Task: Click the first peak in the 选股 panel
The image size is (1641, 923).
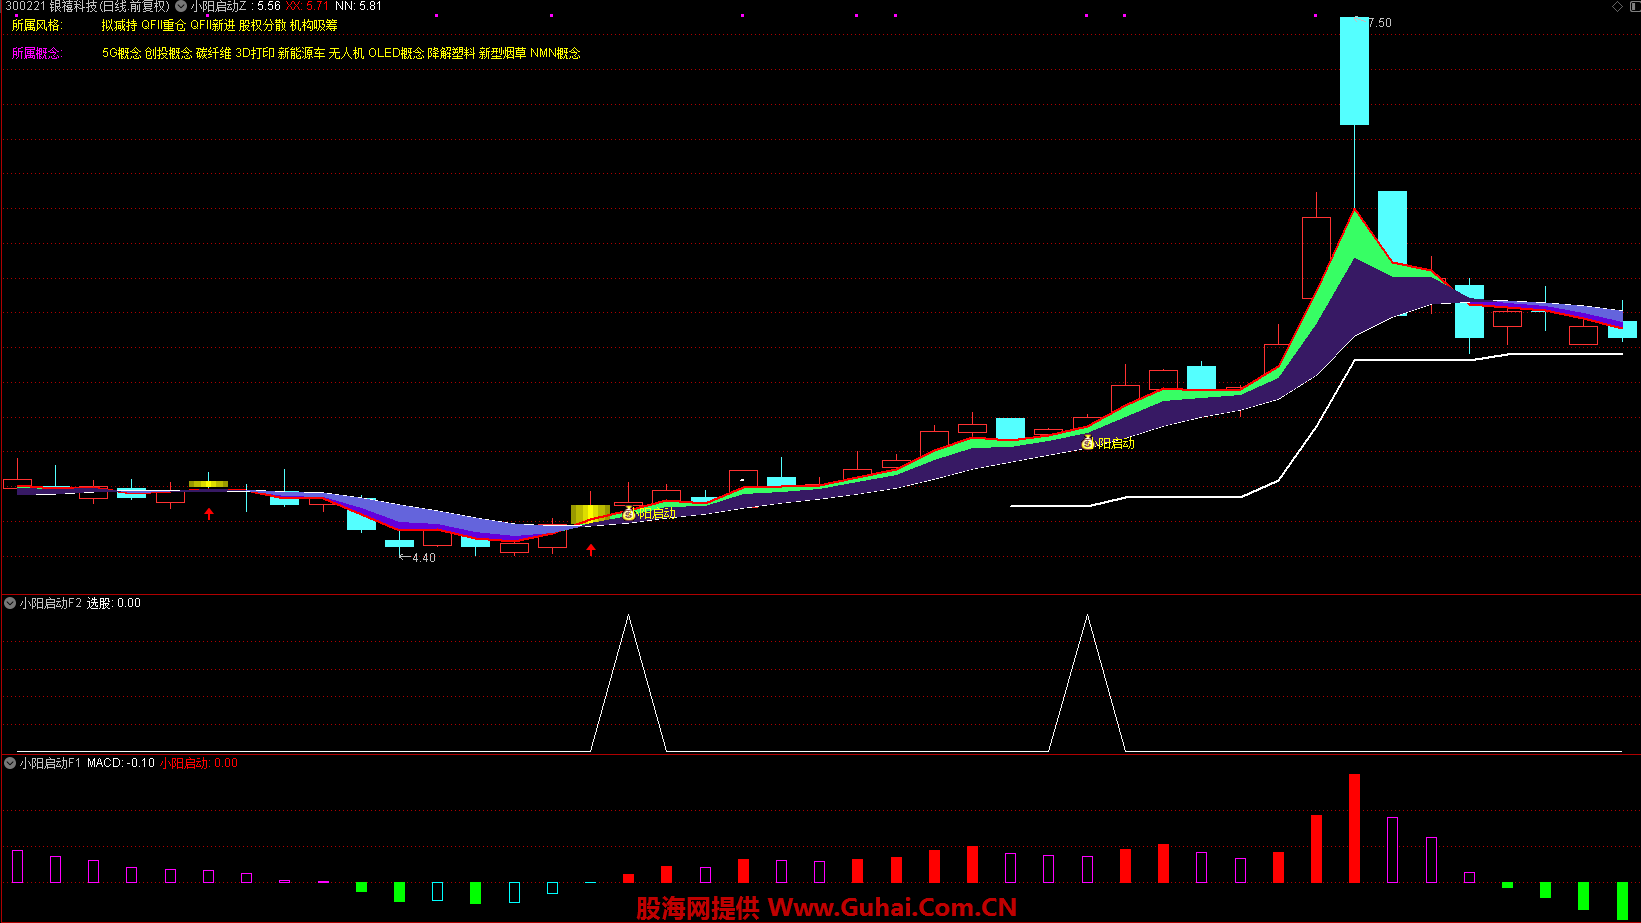Action: point(629,618)
